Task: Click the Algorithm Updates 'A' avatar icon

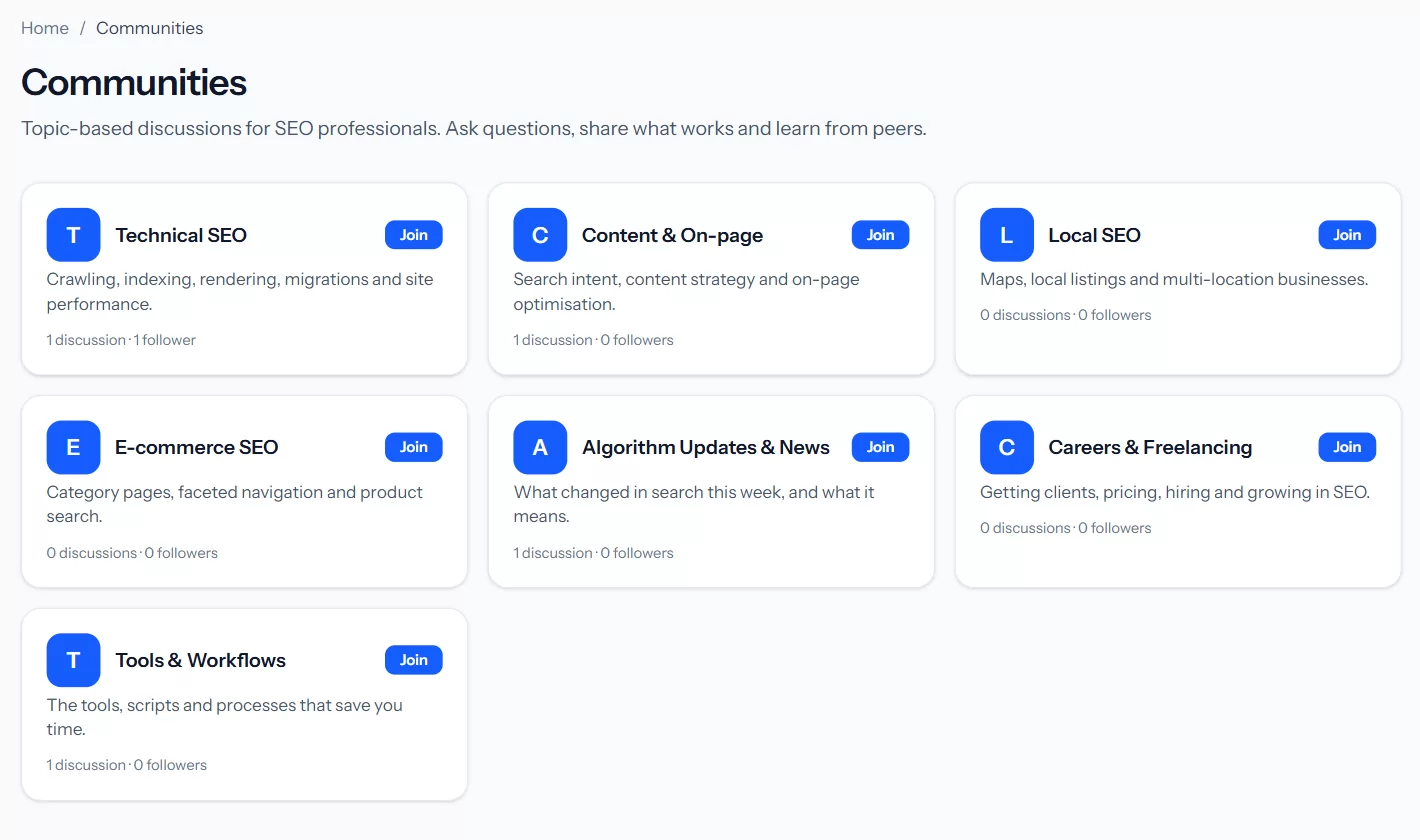Action: pos(540,447)
